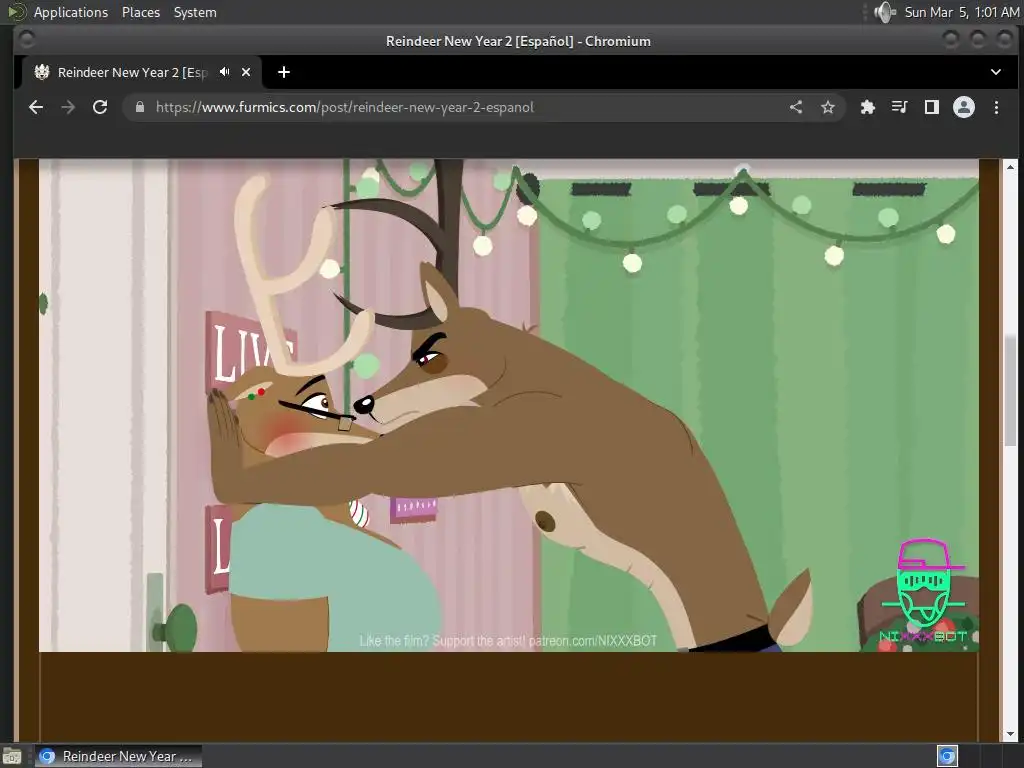
Task: Mute tab via speaker icon
Action: click(x=224, y=72)
